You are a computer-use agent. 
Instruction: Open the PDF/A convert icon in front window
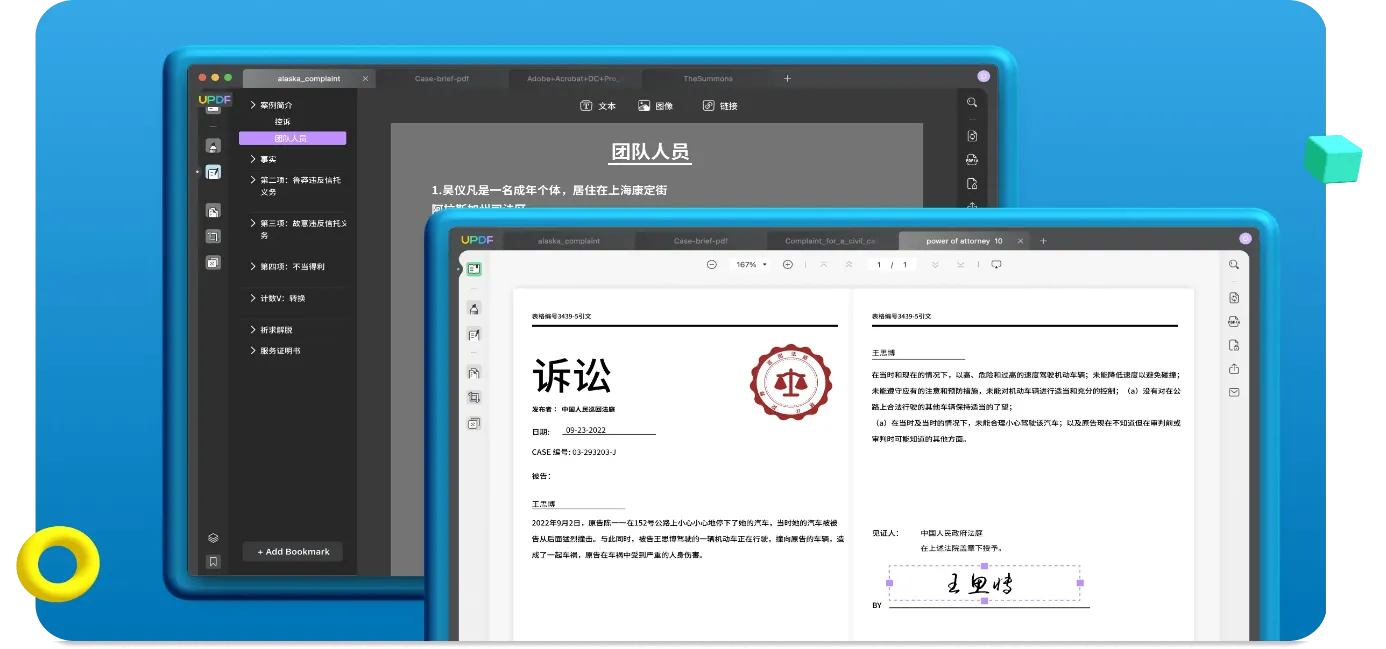1234,321
